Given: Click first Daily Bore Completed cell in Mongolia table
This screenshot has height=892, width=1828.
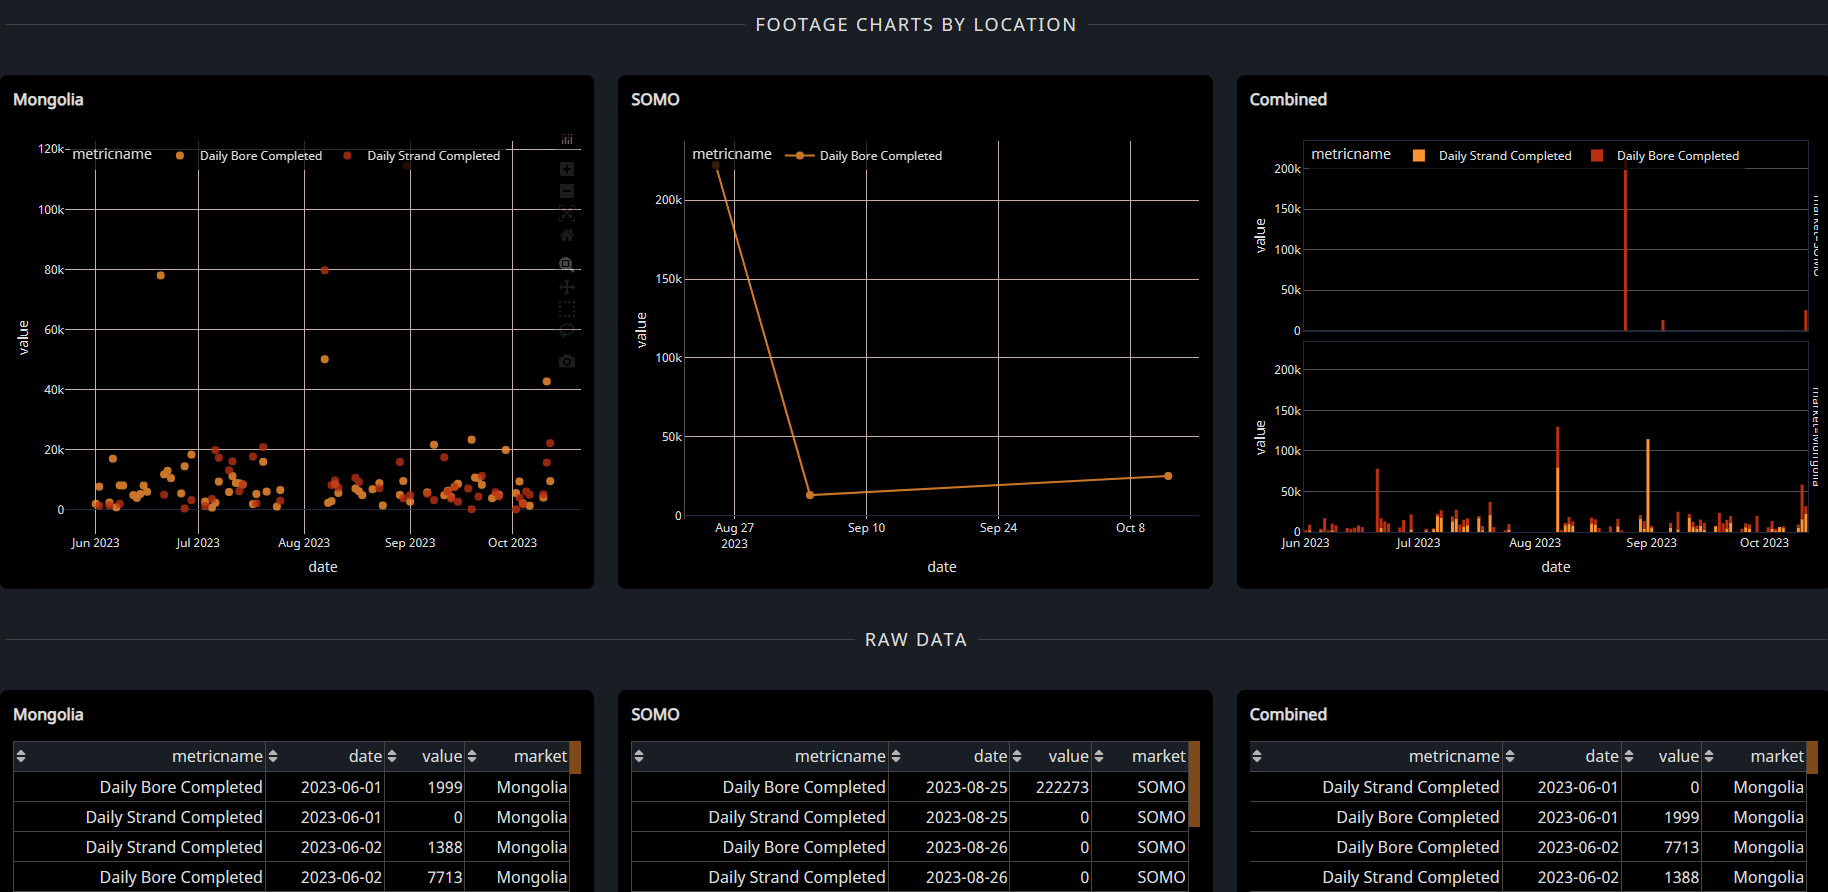Looking at the screenshot, I should [140, 787].
